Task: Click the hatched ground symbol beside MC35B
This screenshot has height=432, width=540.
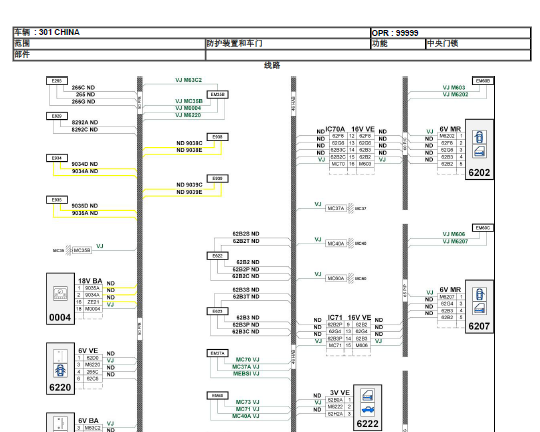Action: pos(69,250)
